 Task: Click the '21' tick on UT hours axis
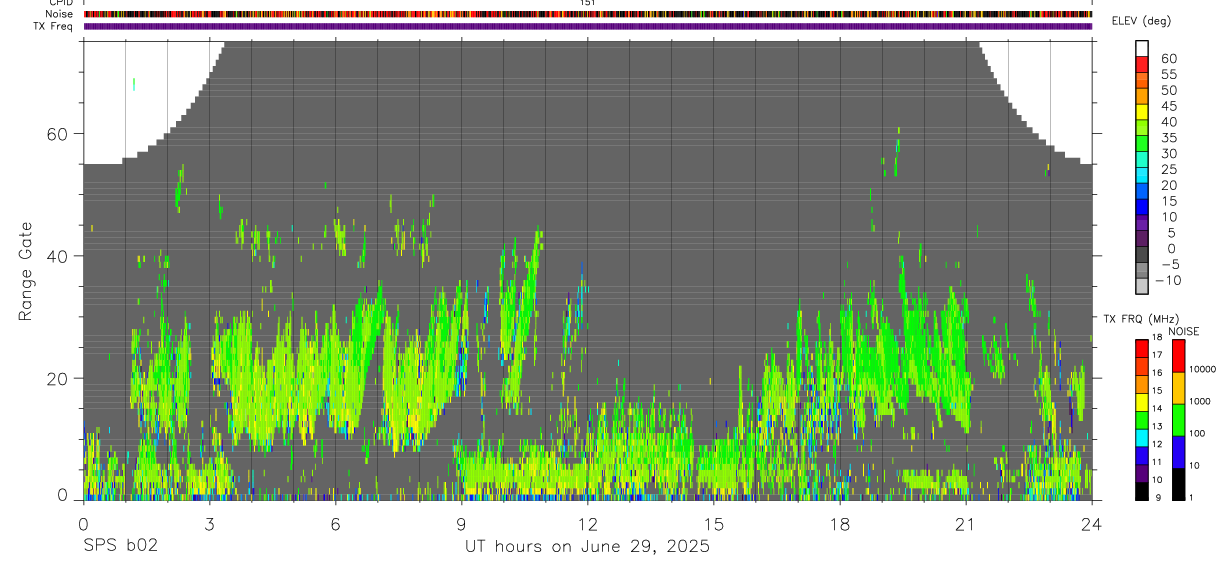[x=965, y=524]
